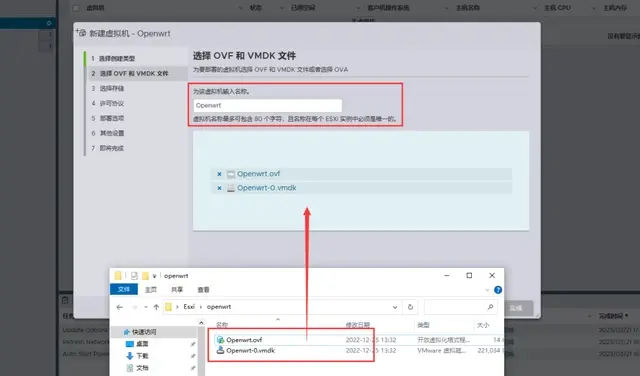
Task: Open the 文件 ribbon tab
Action: (124, 289)
